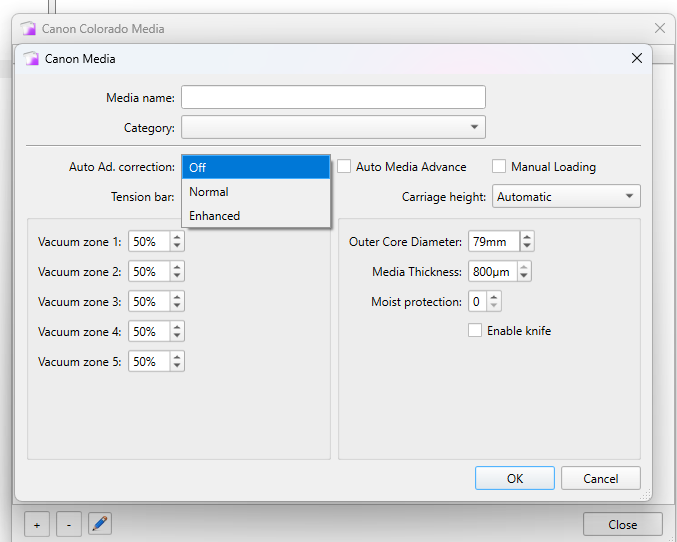677x542 pixels.
Task: Click the minus remove button in Canon Colorado Media window
Action: pyautogui.click(x=69, y=524)
